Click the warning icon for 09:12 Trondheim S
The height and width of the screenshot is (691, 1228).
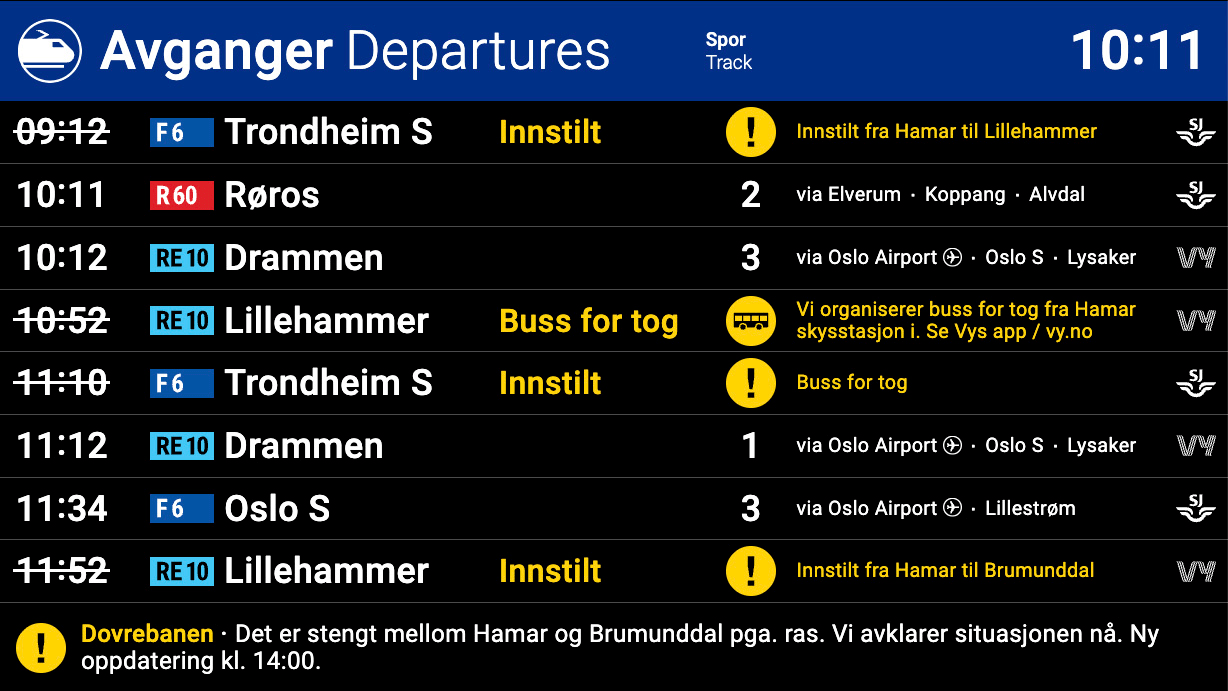(x=750, y=132)
